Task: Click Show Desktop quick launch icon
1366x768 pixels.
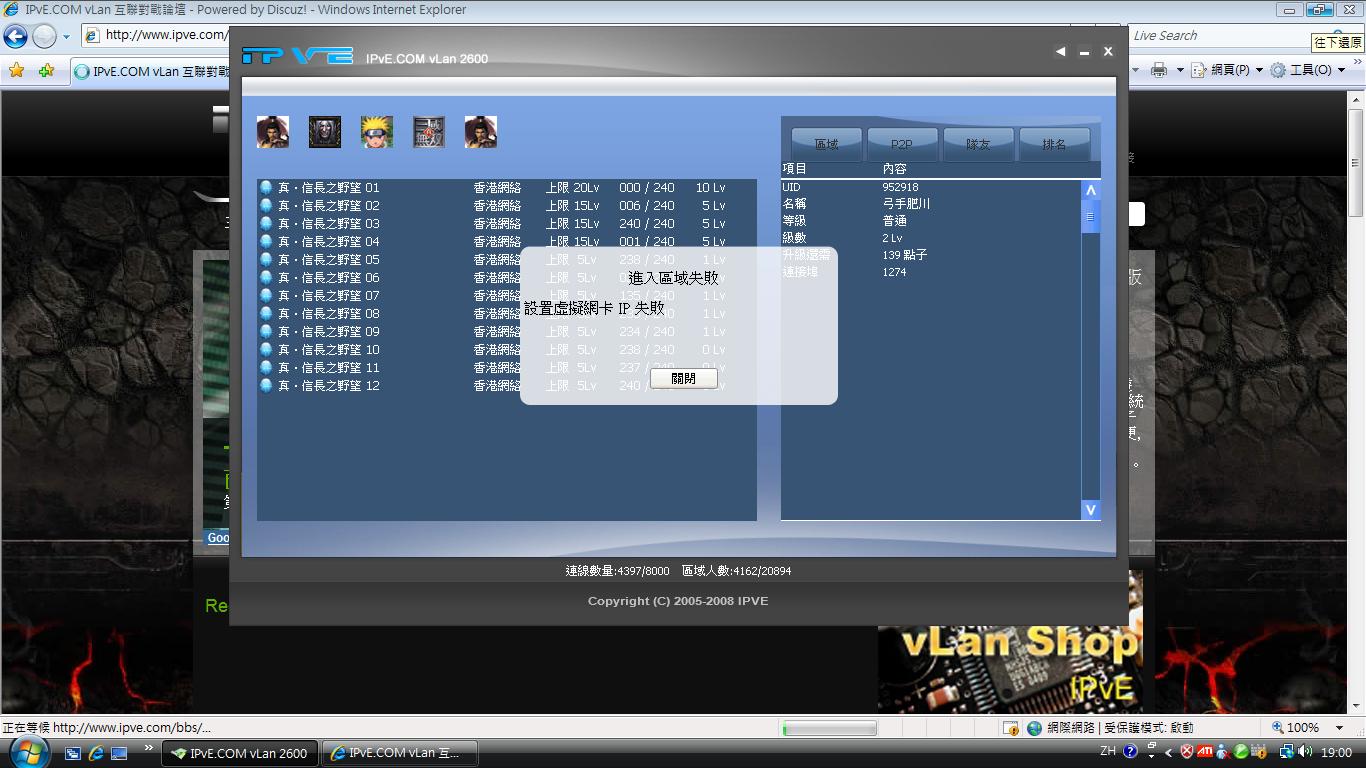Action: [119, 753]
